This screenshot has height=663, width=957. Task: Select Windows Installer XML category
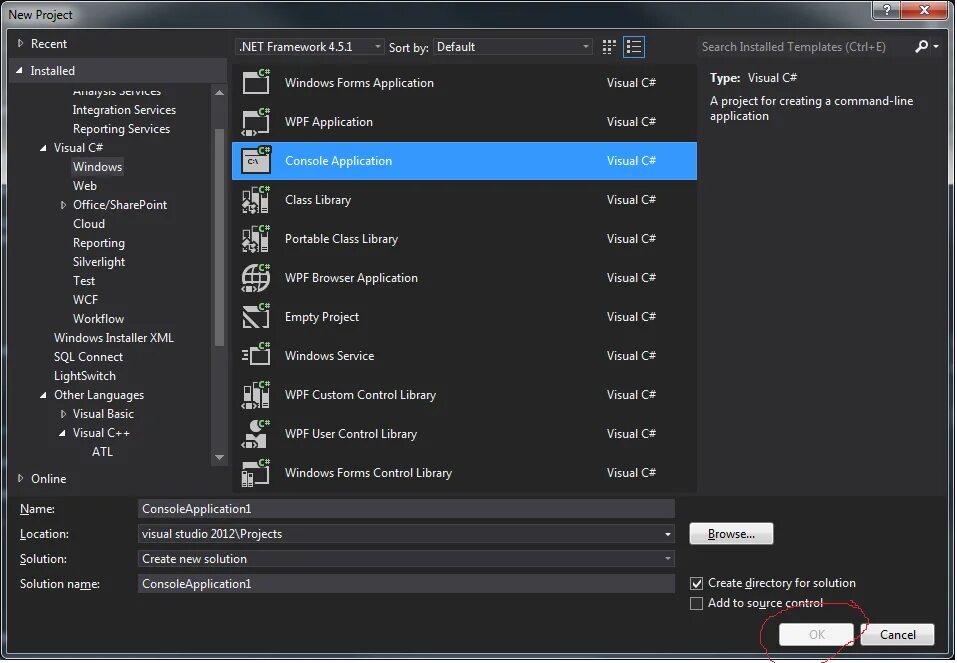[x=114, y=338]
